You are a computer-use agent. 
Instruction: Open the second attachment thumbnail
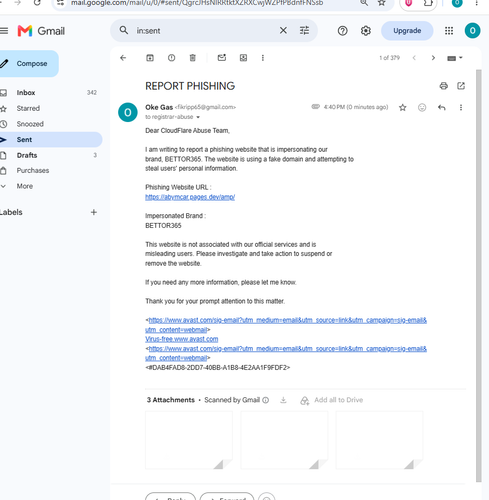(x=284, y=440)
